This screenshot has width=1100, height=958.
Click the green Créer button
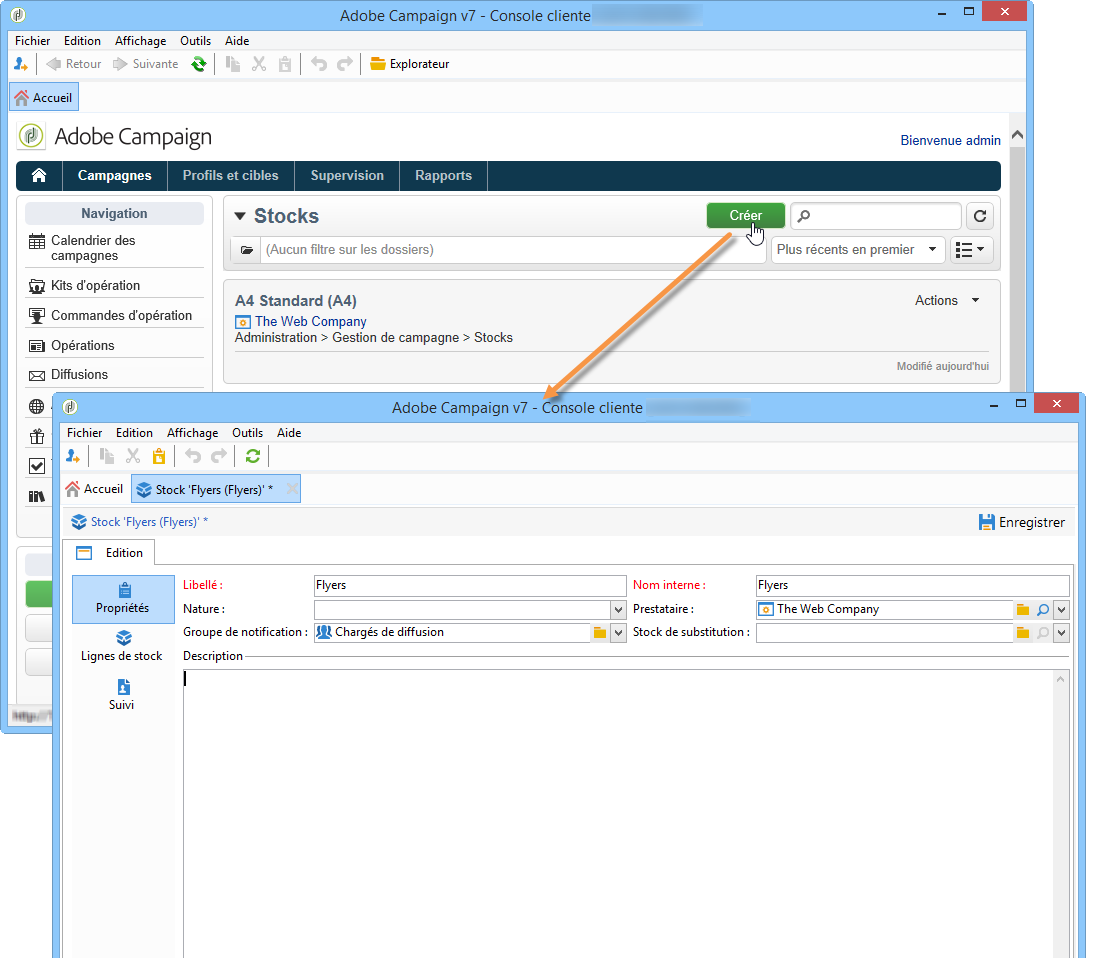[x=746, y=215]
